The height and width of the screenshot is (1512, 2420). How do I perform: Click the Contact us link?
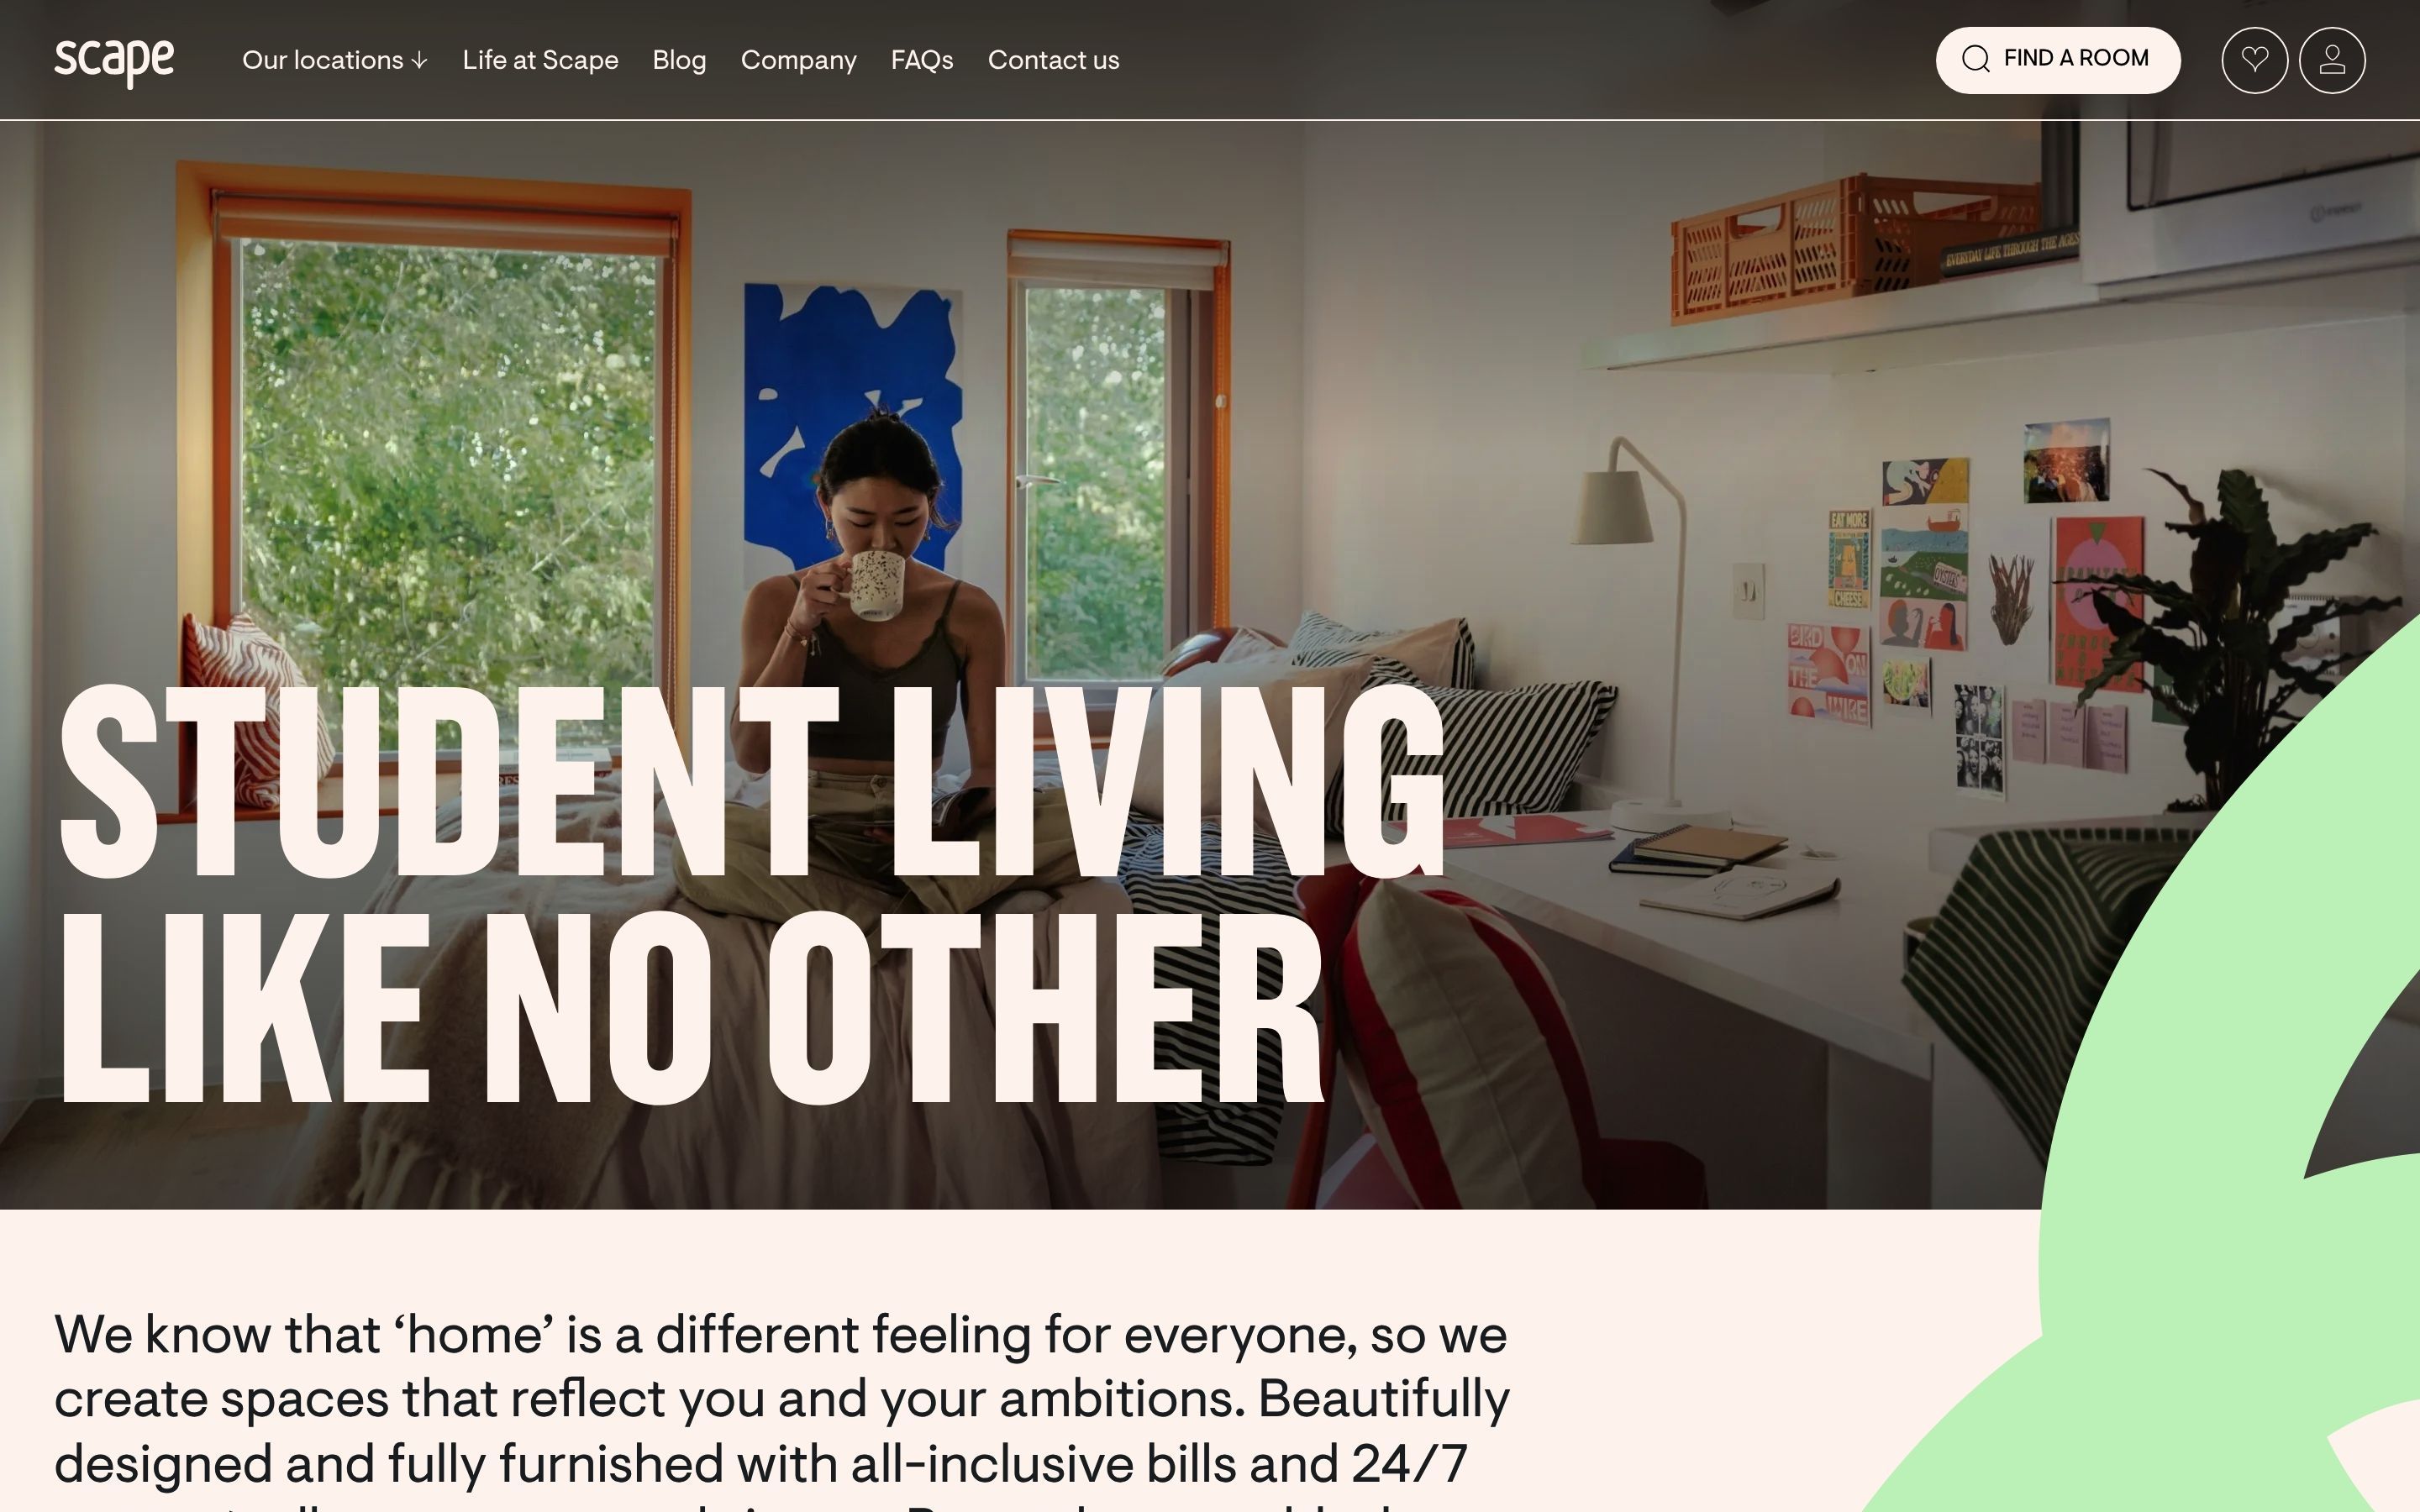[1053, 60]
